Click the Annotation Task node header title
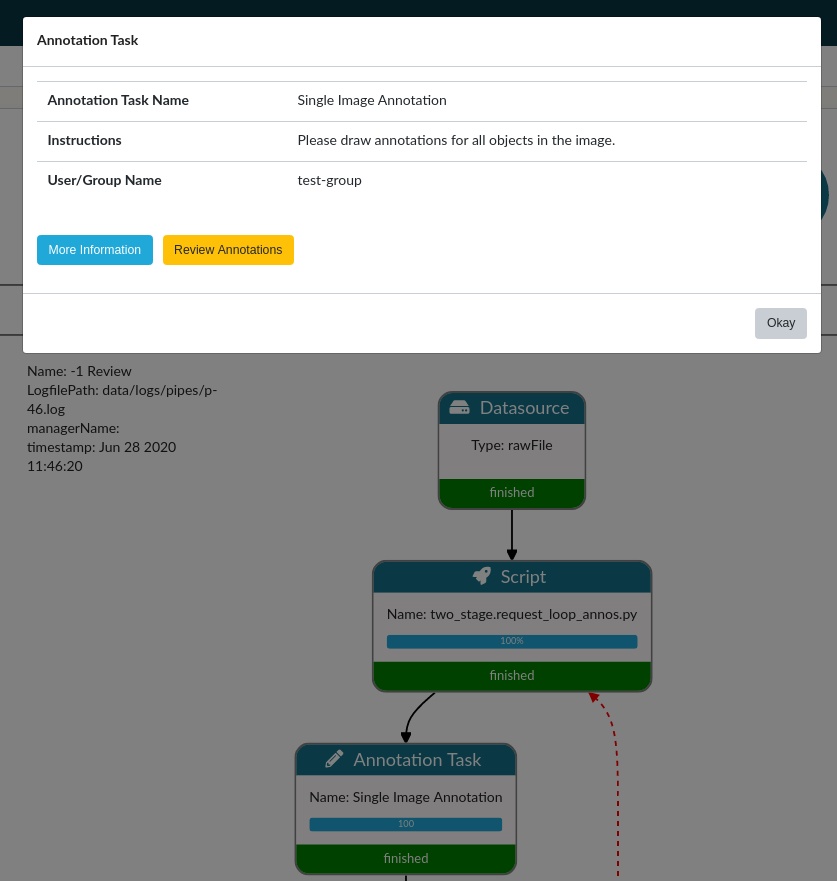837x881 pixels. 417,760
